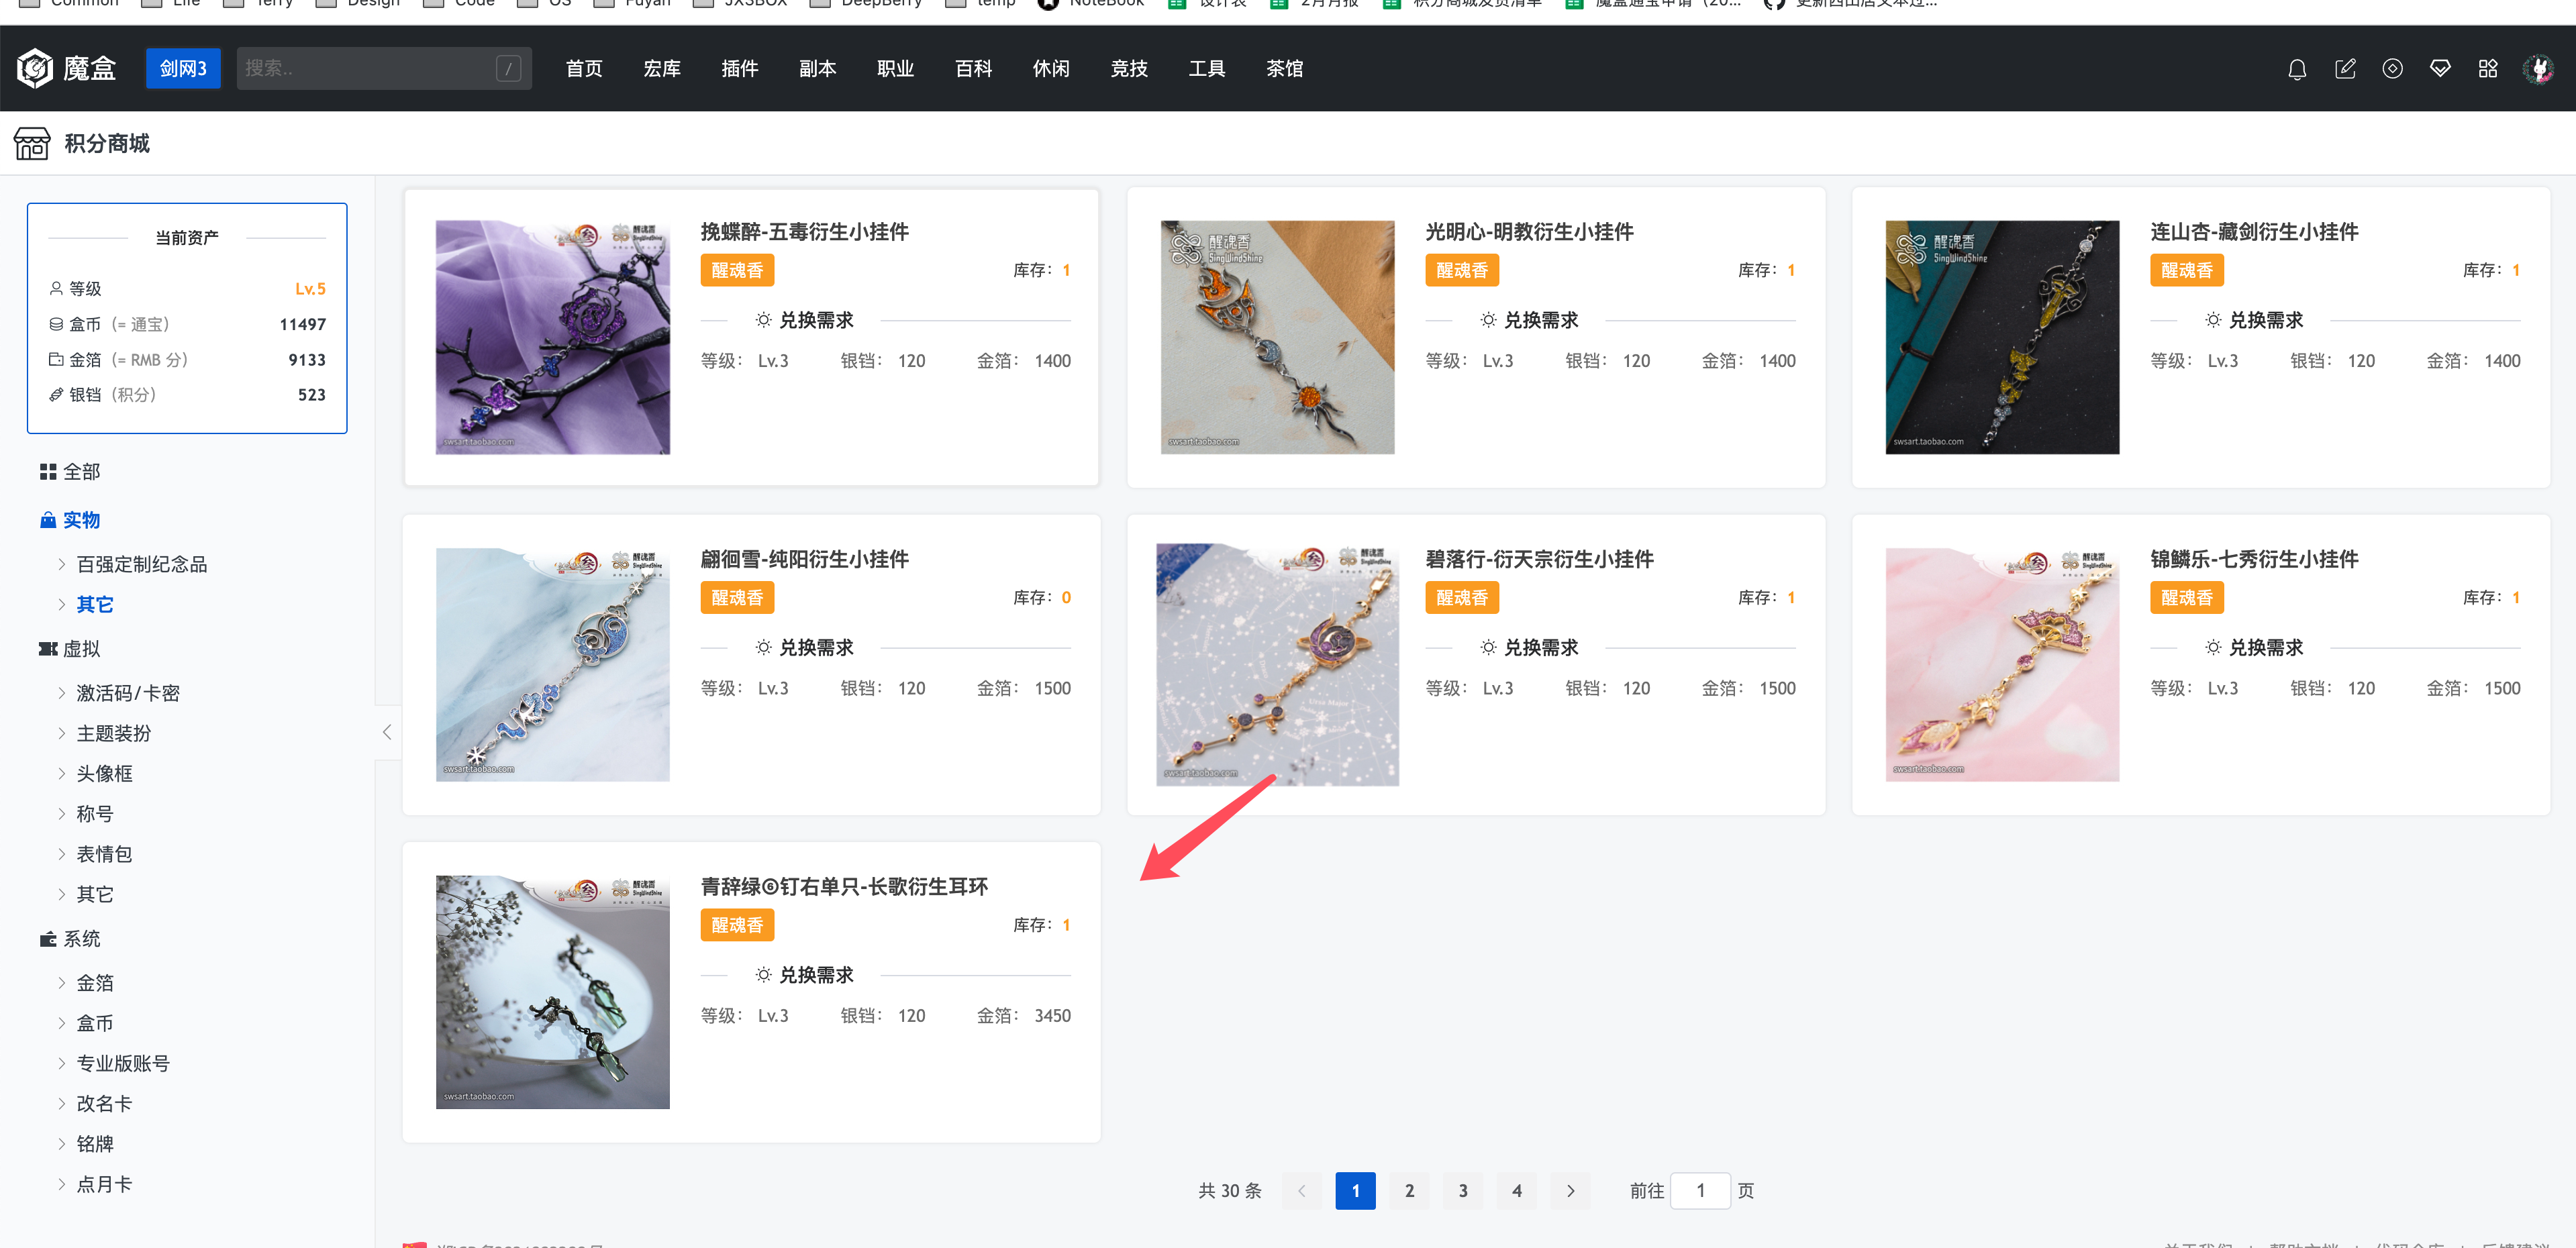Image resolution: width=2576 pixels, height=1248 pixels.
Task: Go to page 2
Action: coord(1409,1190)
